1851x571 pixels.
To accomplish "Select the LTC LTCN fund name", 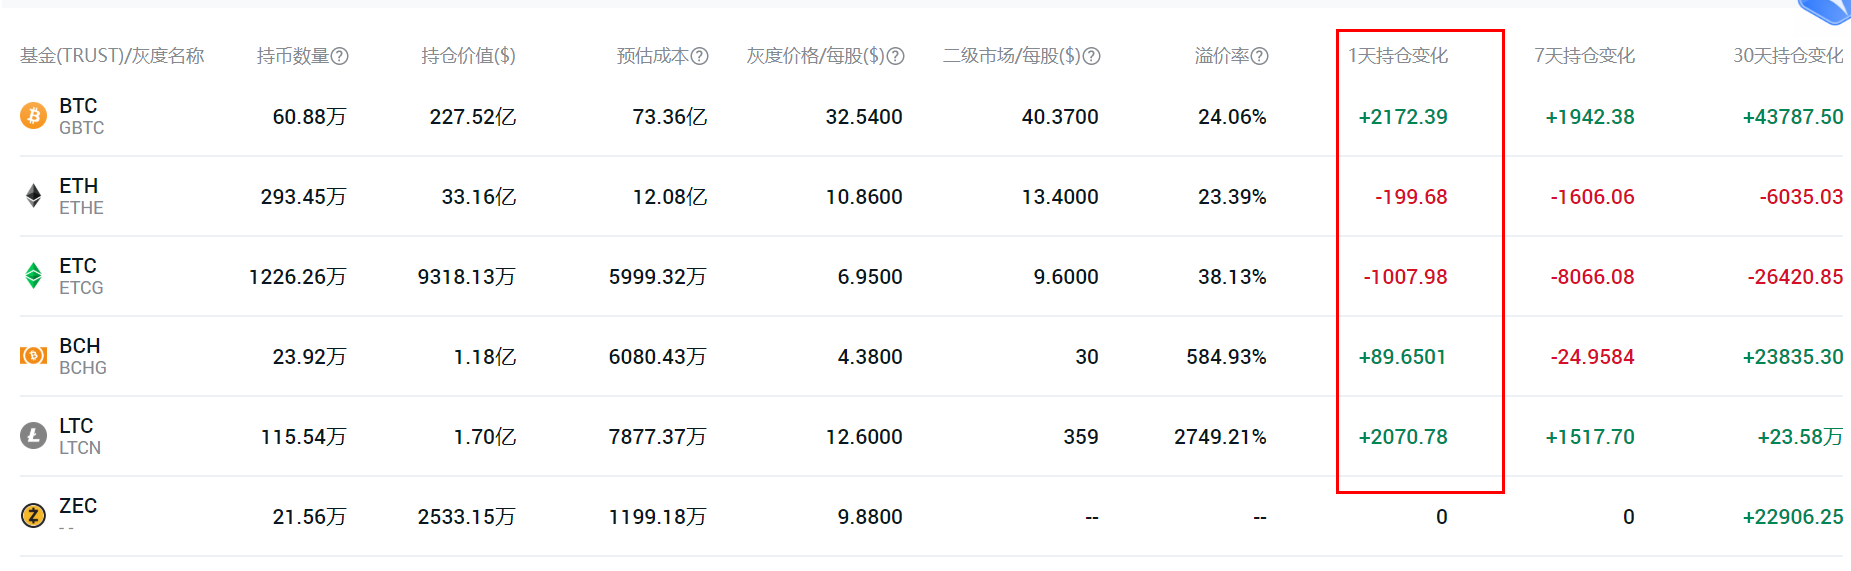I will 80,436.
